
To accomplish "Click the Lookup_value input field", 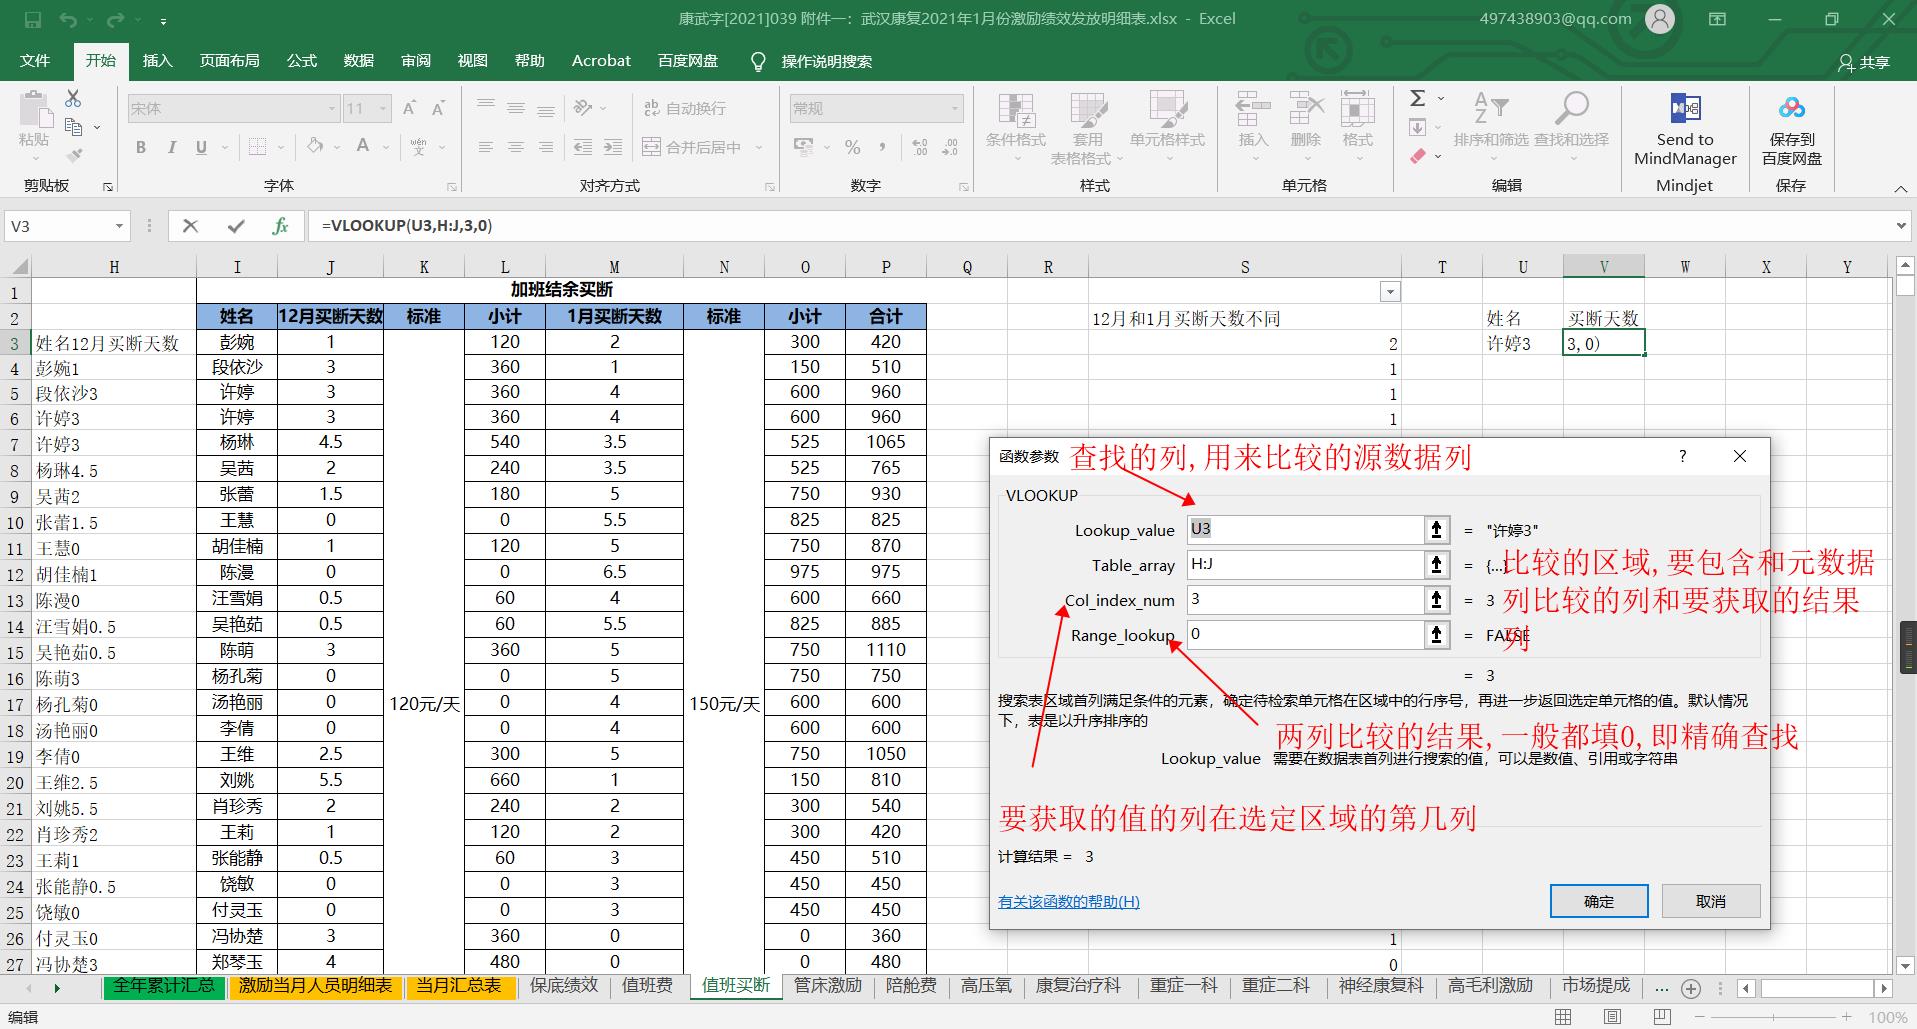I will (x=1305, y=530).
